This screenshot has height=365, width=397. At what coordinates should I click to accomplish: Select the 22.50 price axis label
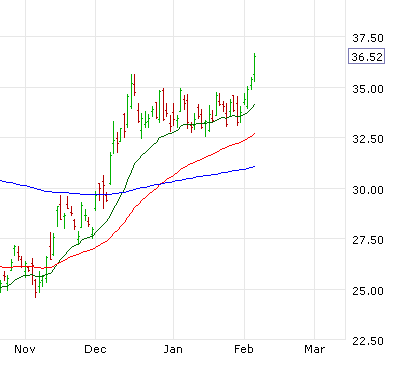click(368, 341)
